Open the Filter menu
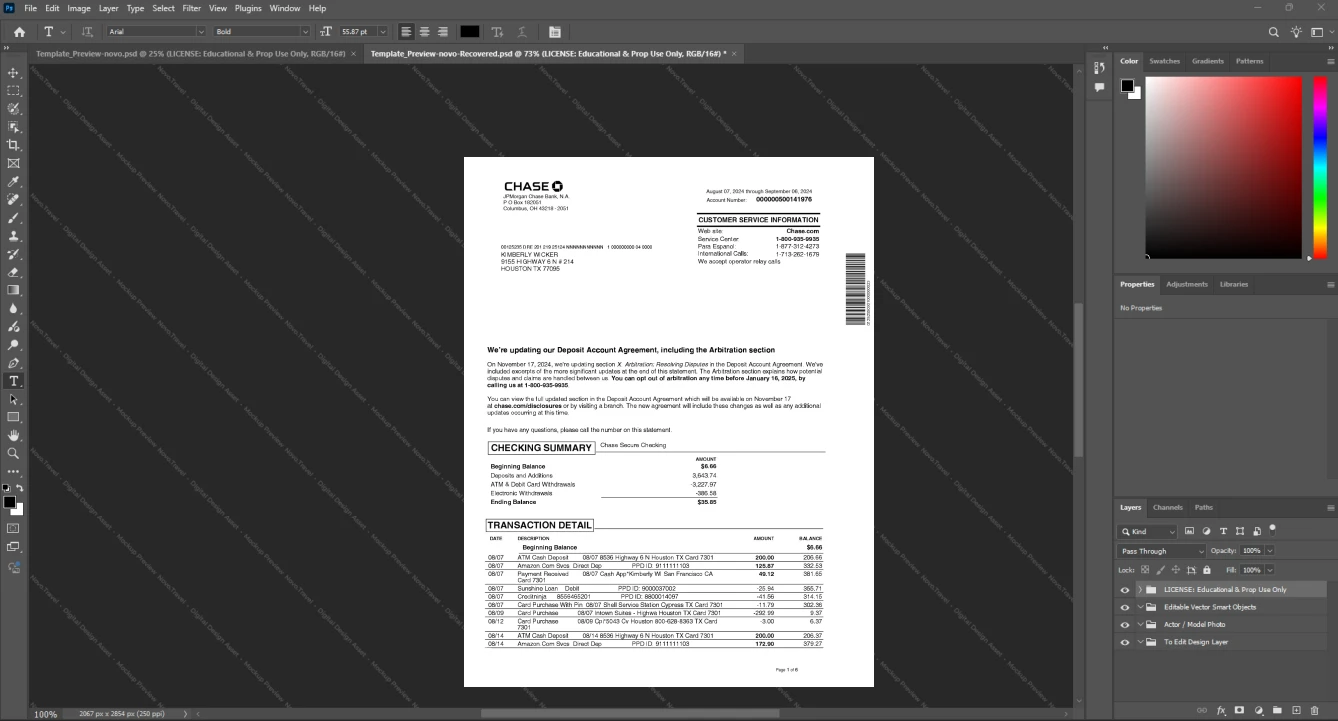This screenshot has height=721, width=1338. [191, 8]
